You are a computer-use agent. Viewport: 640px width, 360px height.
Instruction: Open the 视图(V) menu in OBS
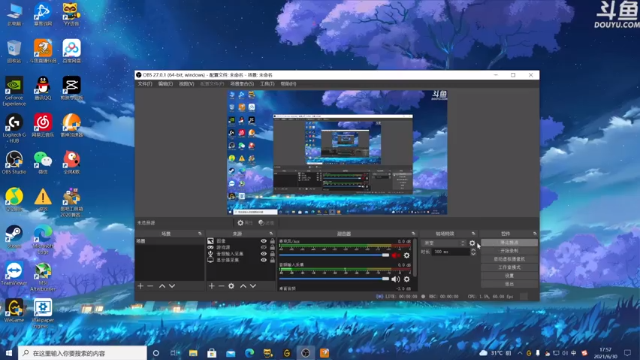187,84
